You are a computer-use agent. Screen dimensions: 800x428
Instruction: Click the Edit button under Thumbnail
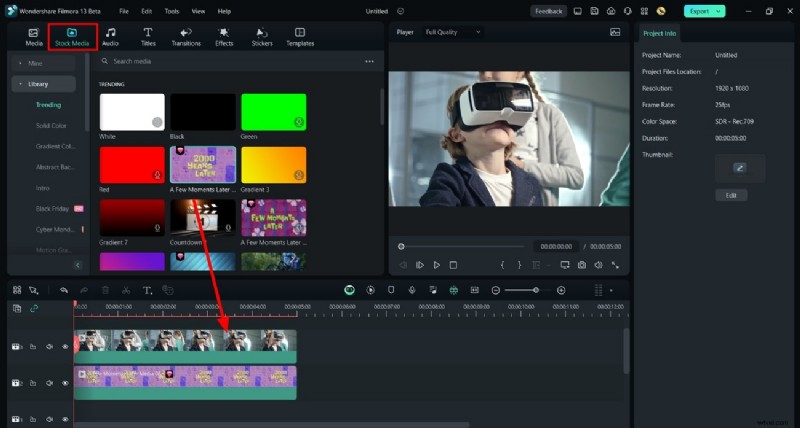click(731, 195)
